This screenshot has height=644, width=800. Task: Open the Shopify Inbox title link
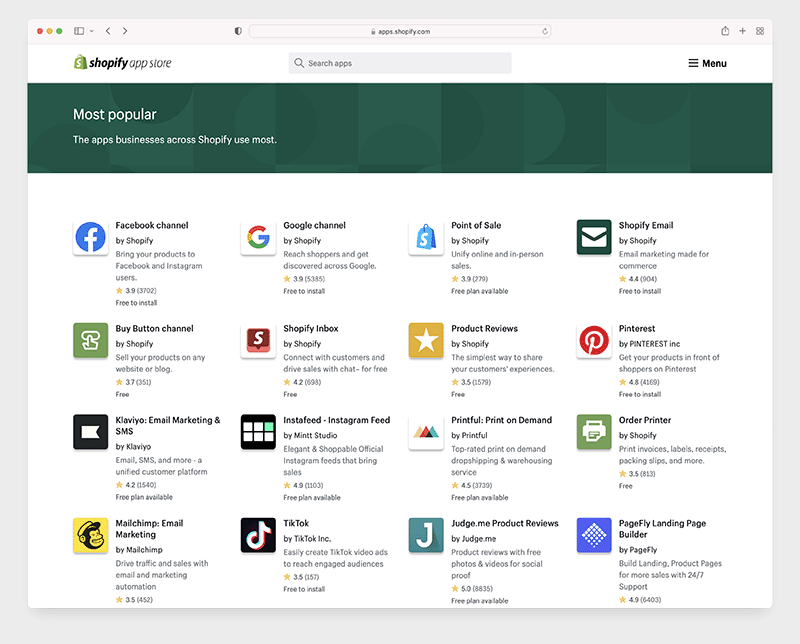pyautogui.click(x=311, y=328)
